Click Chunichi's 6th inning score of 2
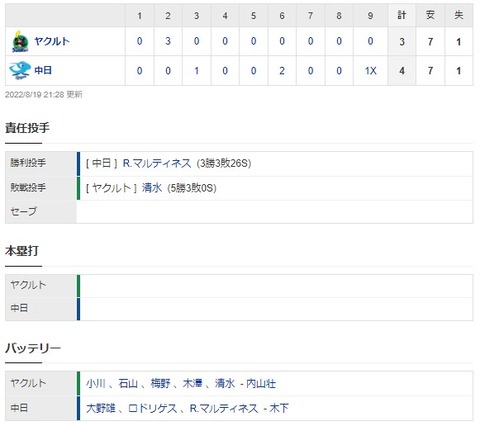This screenshot has height=426, width=480. 282,71
